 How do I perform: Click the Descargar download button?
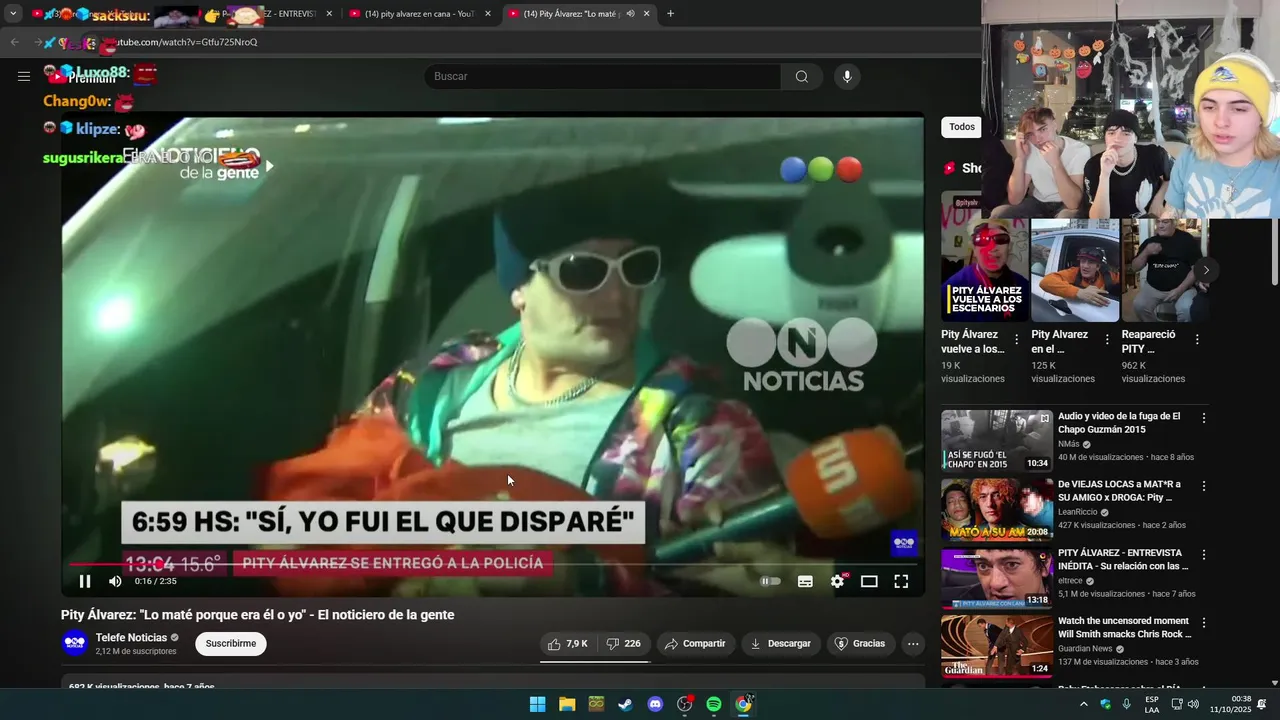click(781, 644)
